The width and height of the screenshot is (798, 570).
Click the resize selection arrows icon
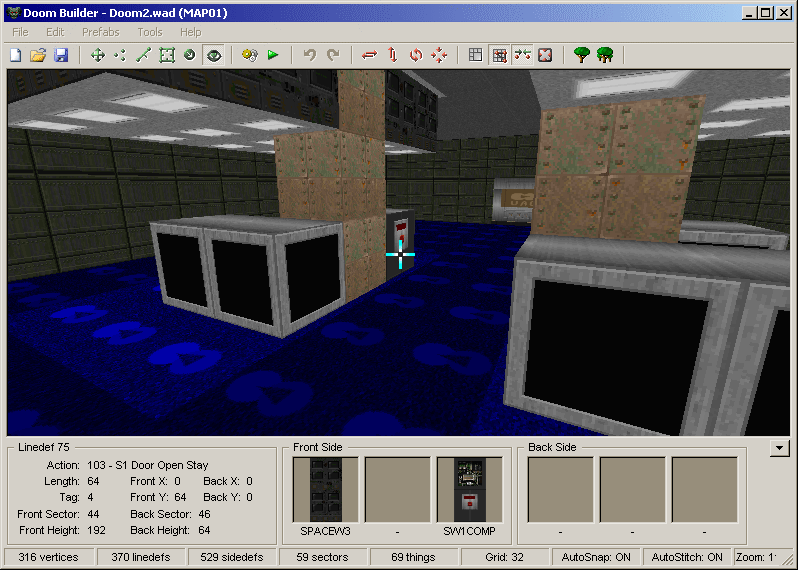[439, 55]
